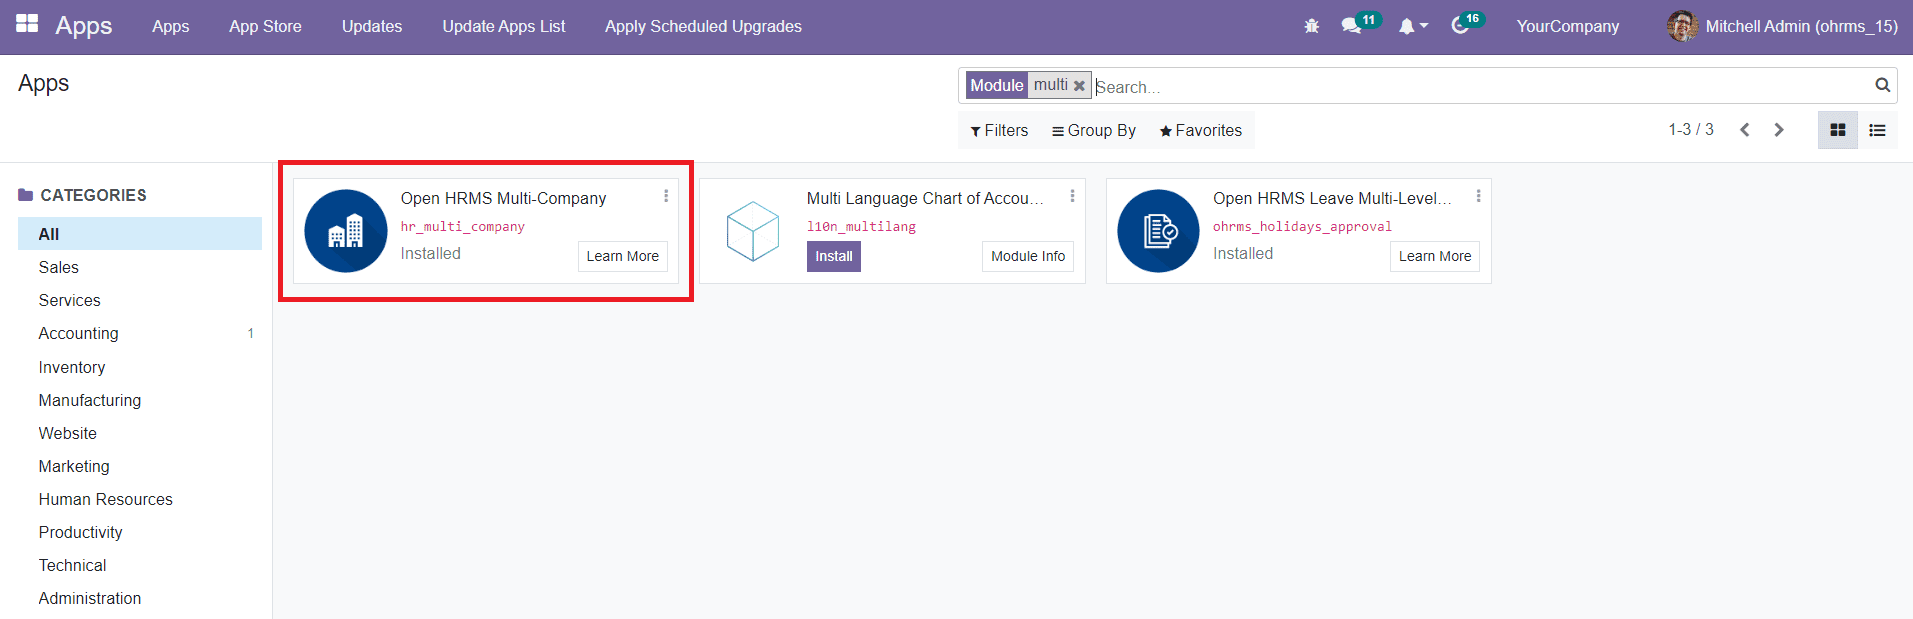
Task: Remove the Module multi search facet
Action: [1079, 86]
